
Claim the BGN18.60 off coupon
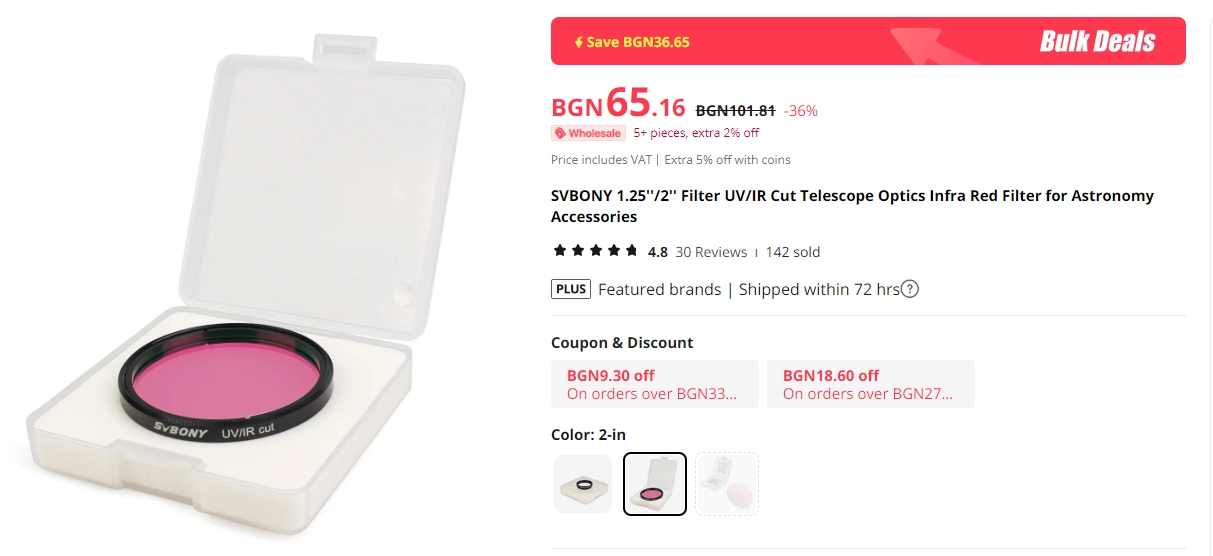870,384
